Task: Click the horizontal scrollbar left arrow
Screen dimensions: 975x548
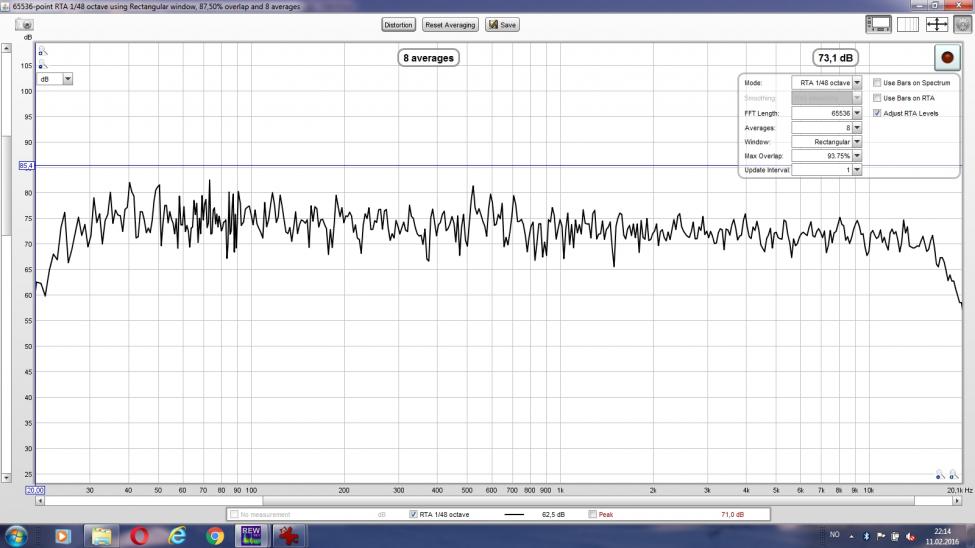Action: pos(40,501)
